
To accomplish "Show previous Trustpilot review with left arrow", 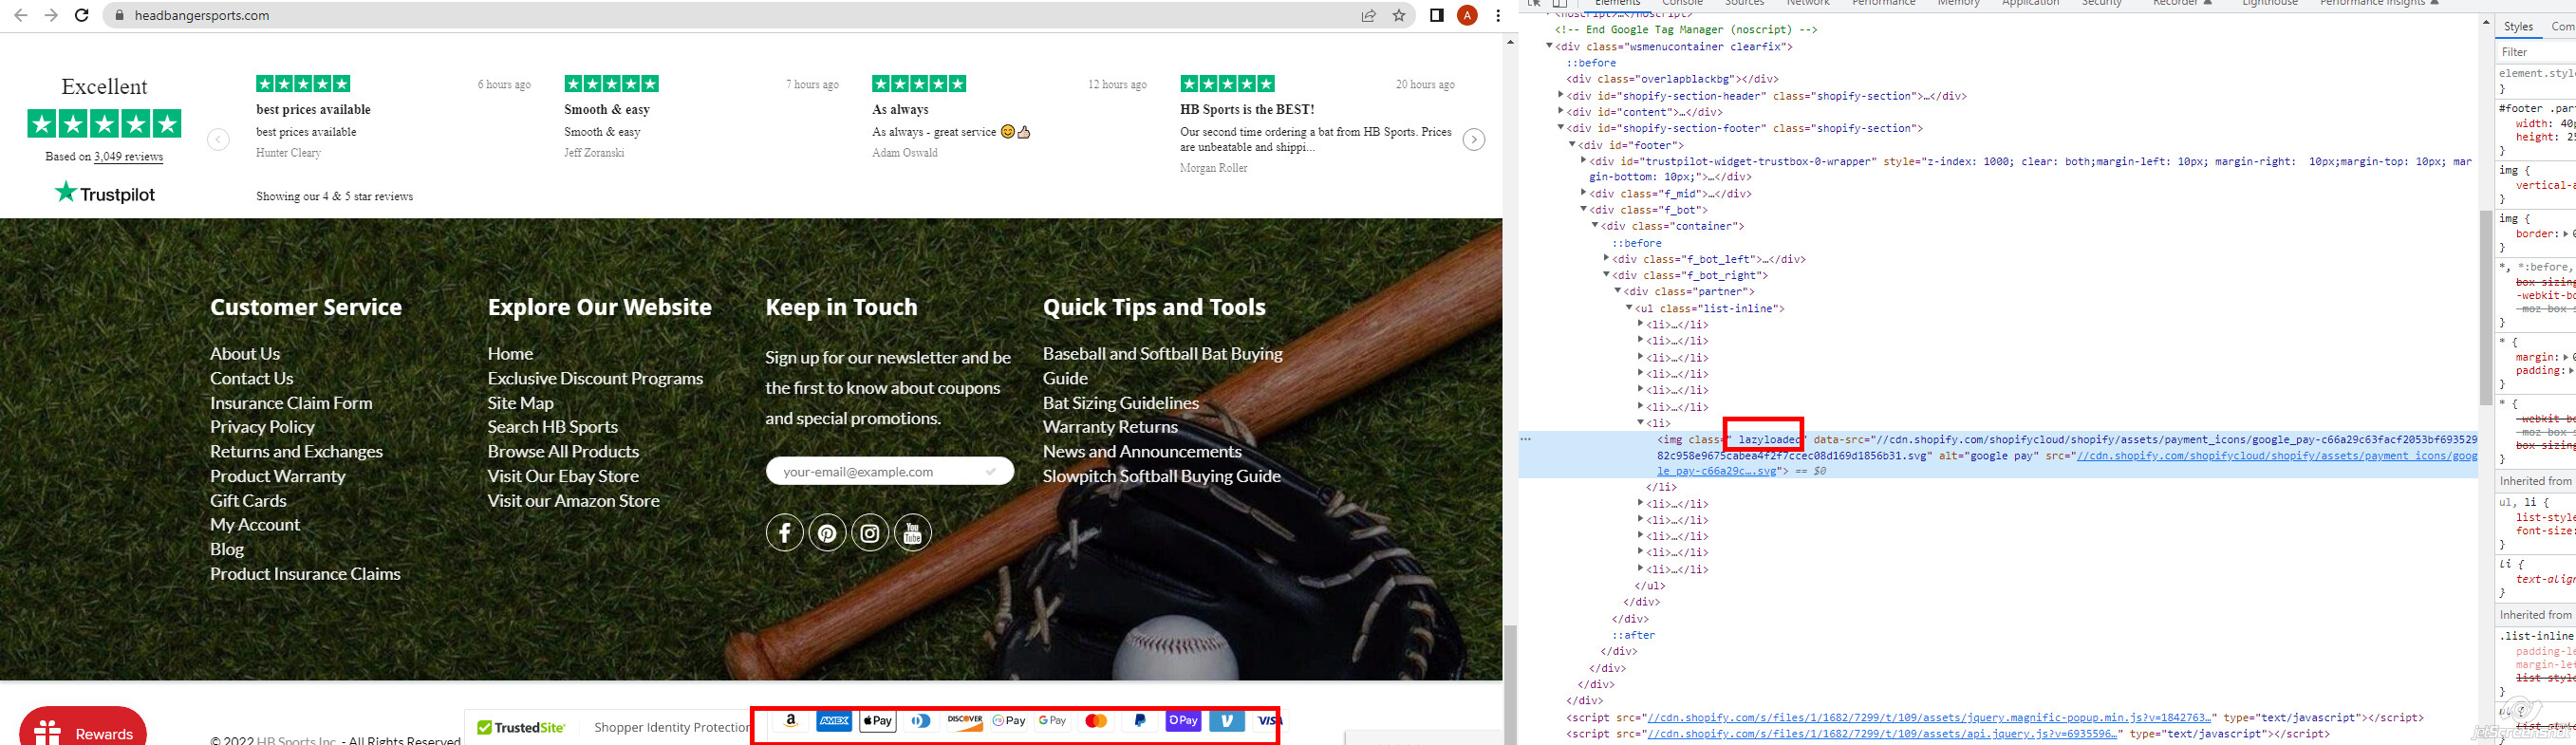I will pos(218,139).
